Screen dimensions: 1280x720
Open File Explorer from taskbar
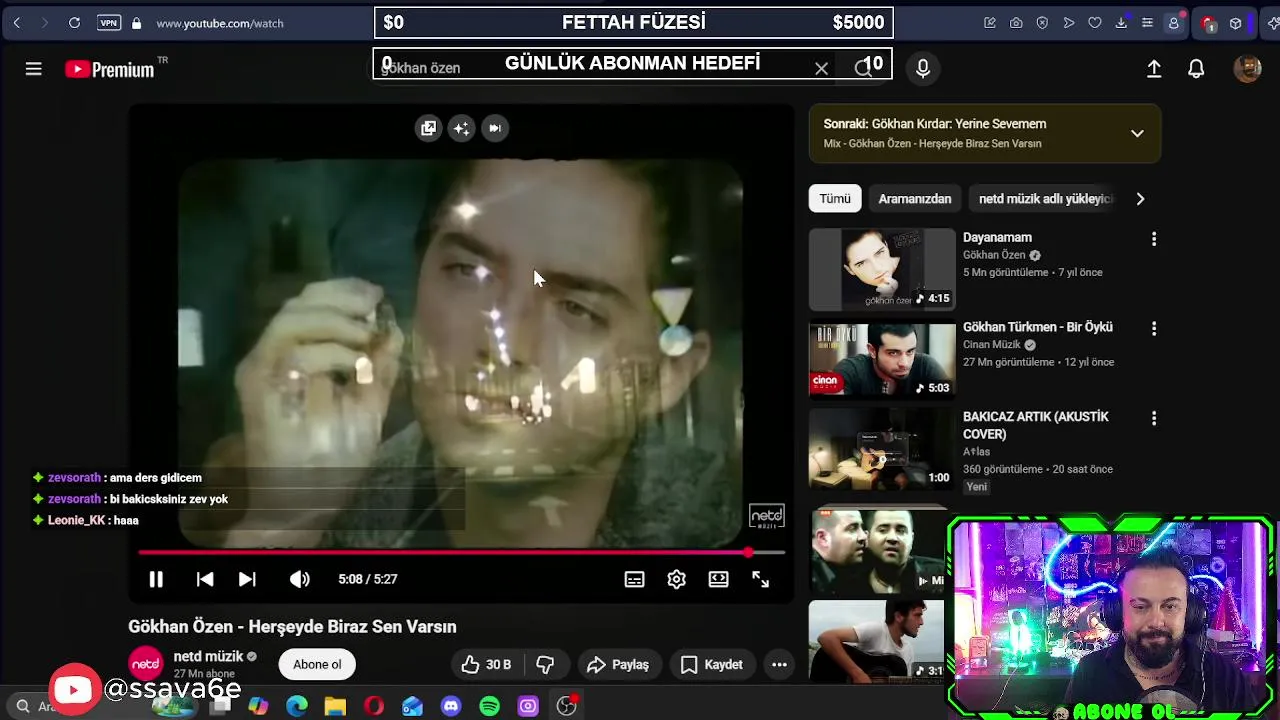point(335,706)
